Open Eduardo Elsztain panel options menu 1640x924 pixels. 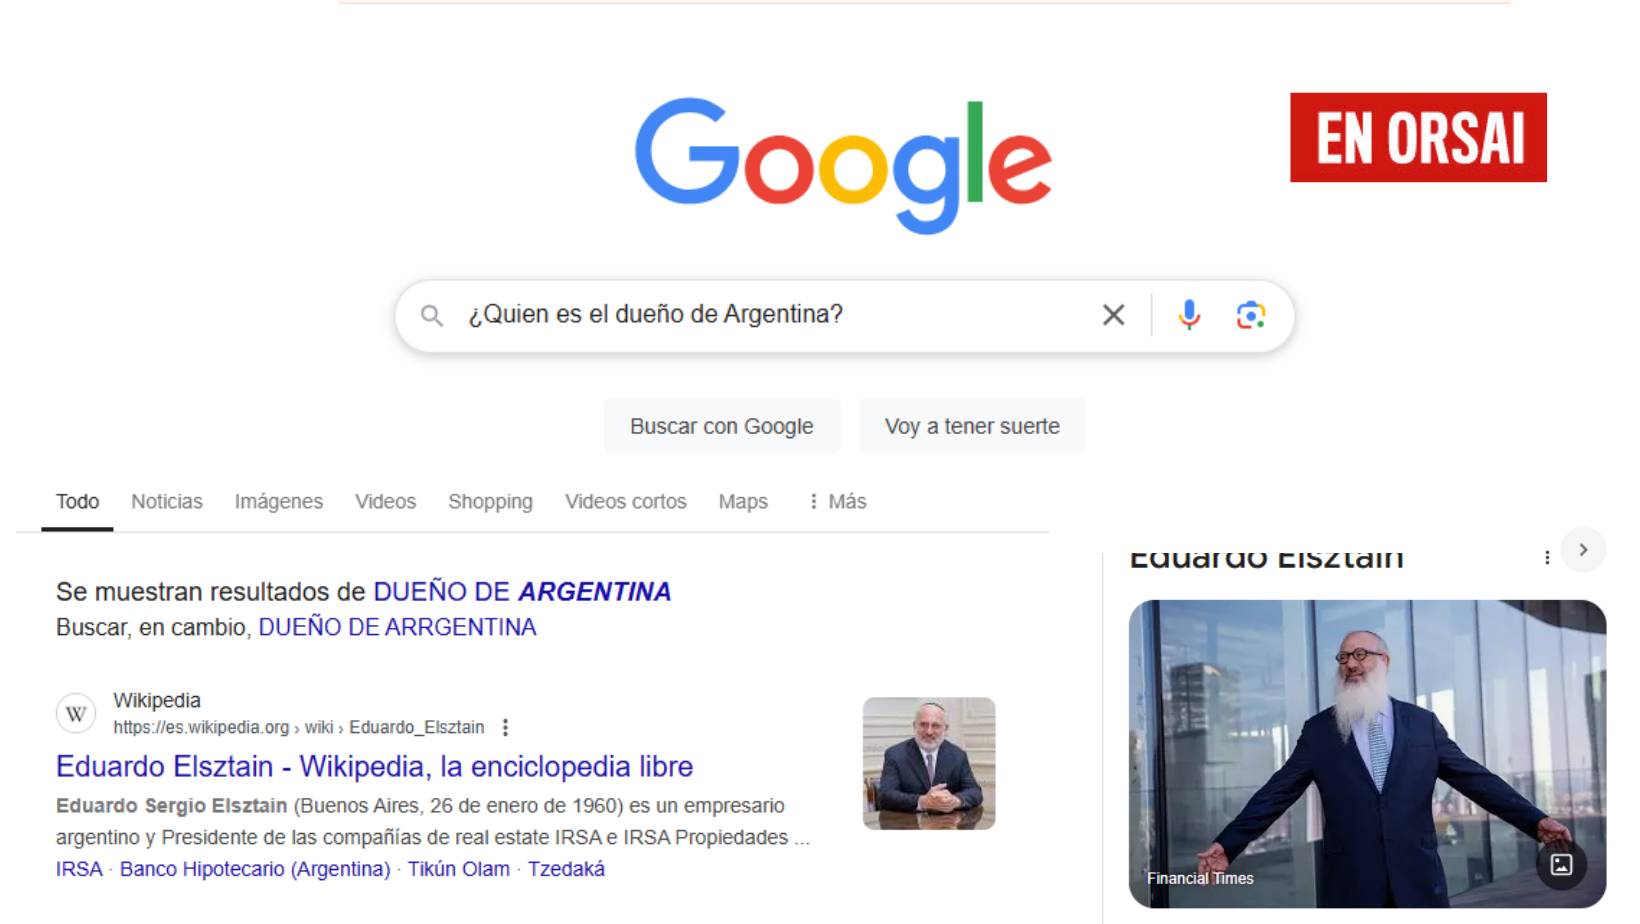1547,557
